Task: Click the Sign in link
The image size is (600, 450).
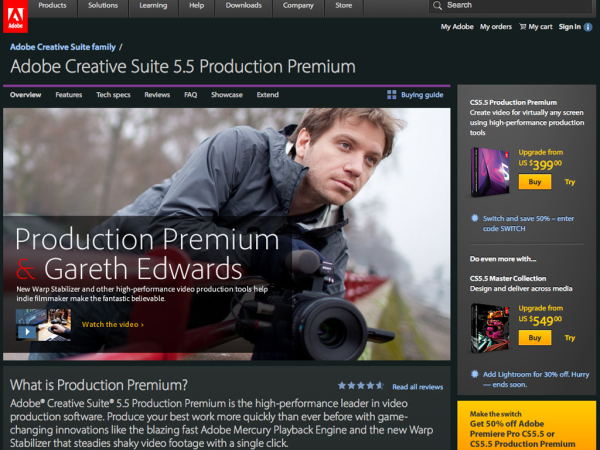Action: tap(569, 27)
